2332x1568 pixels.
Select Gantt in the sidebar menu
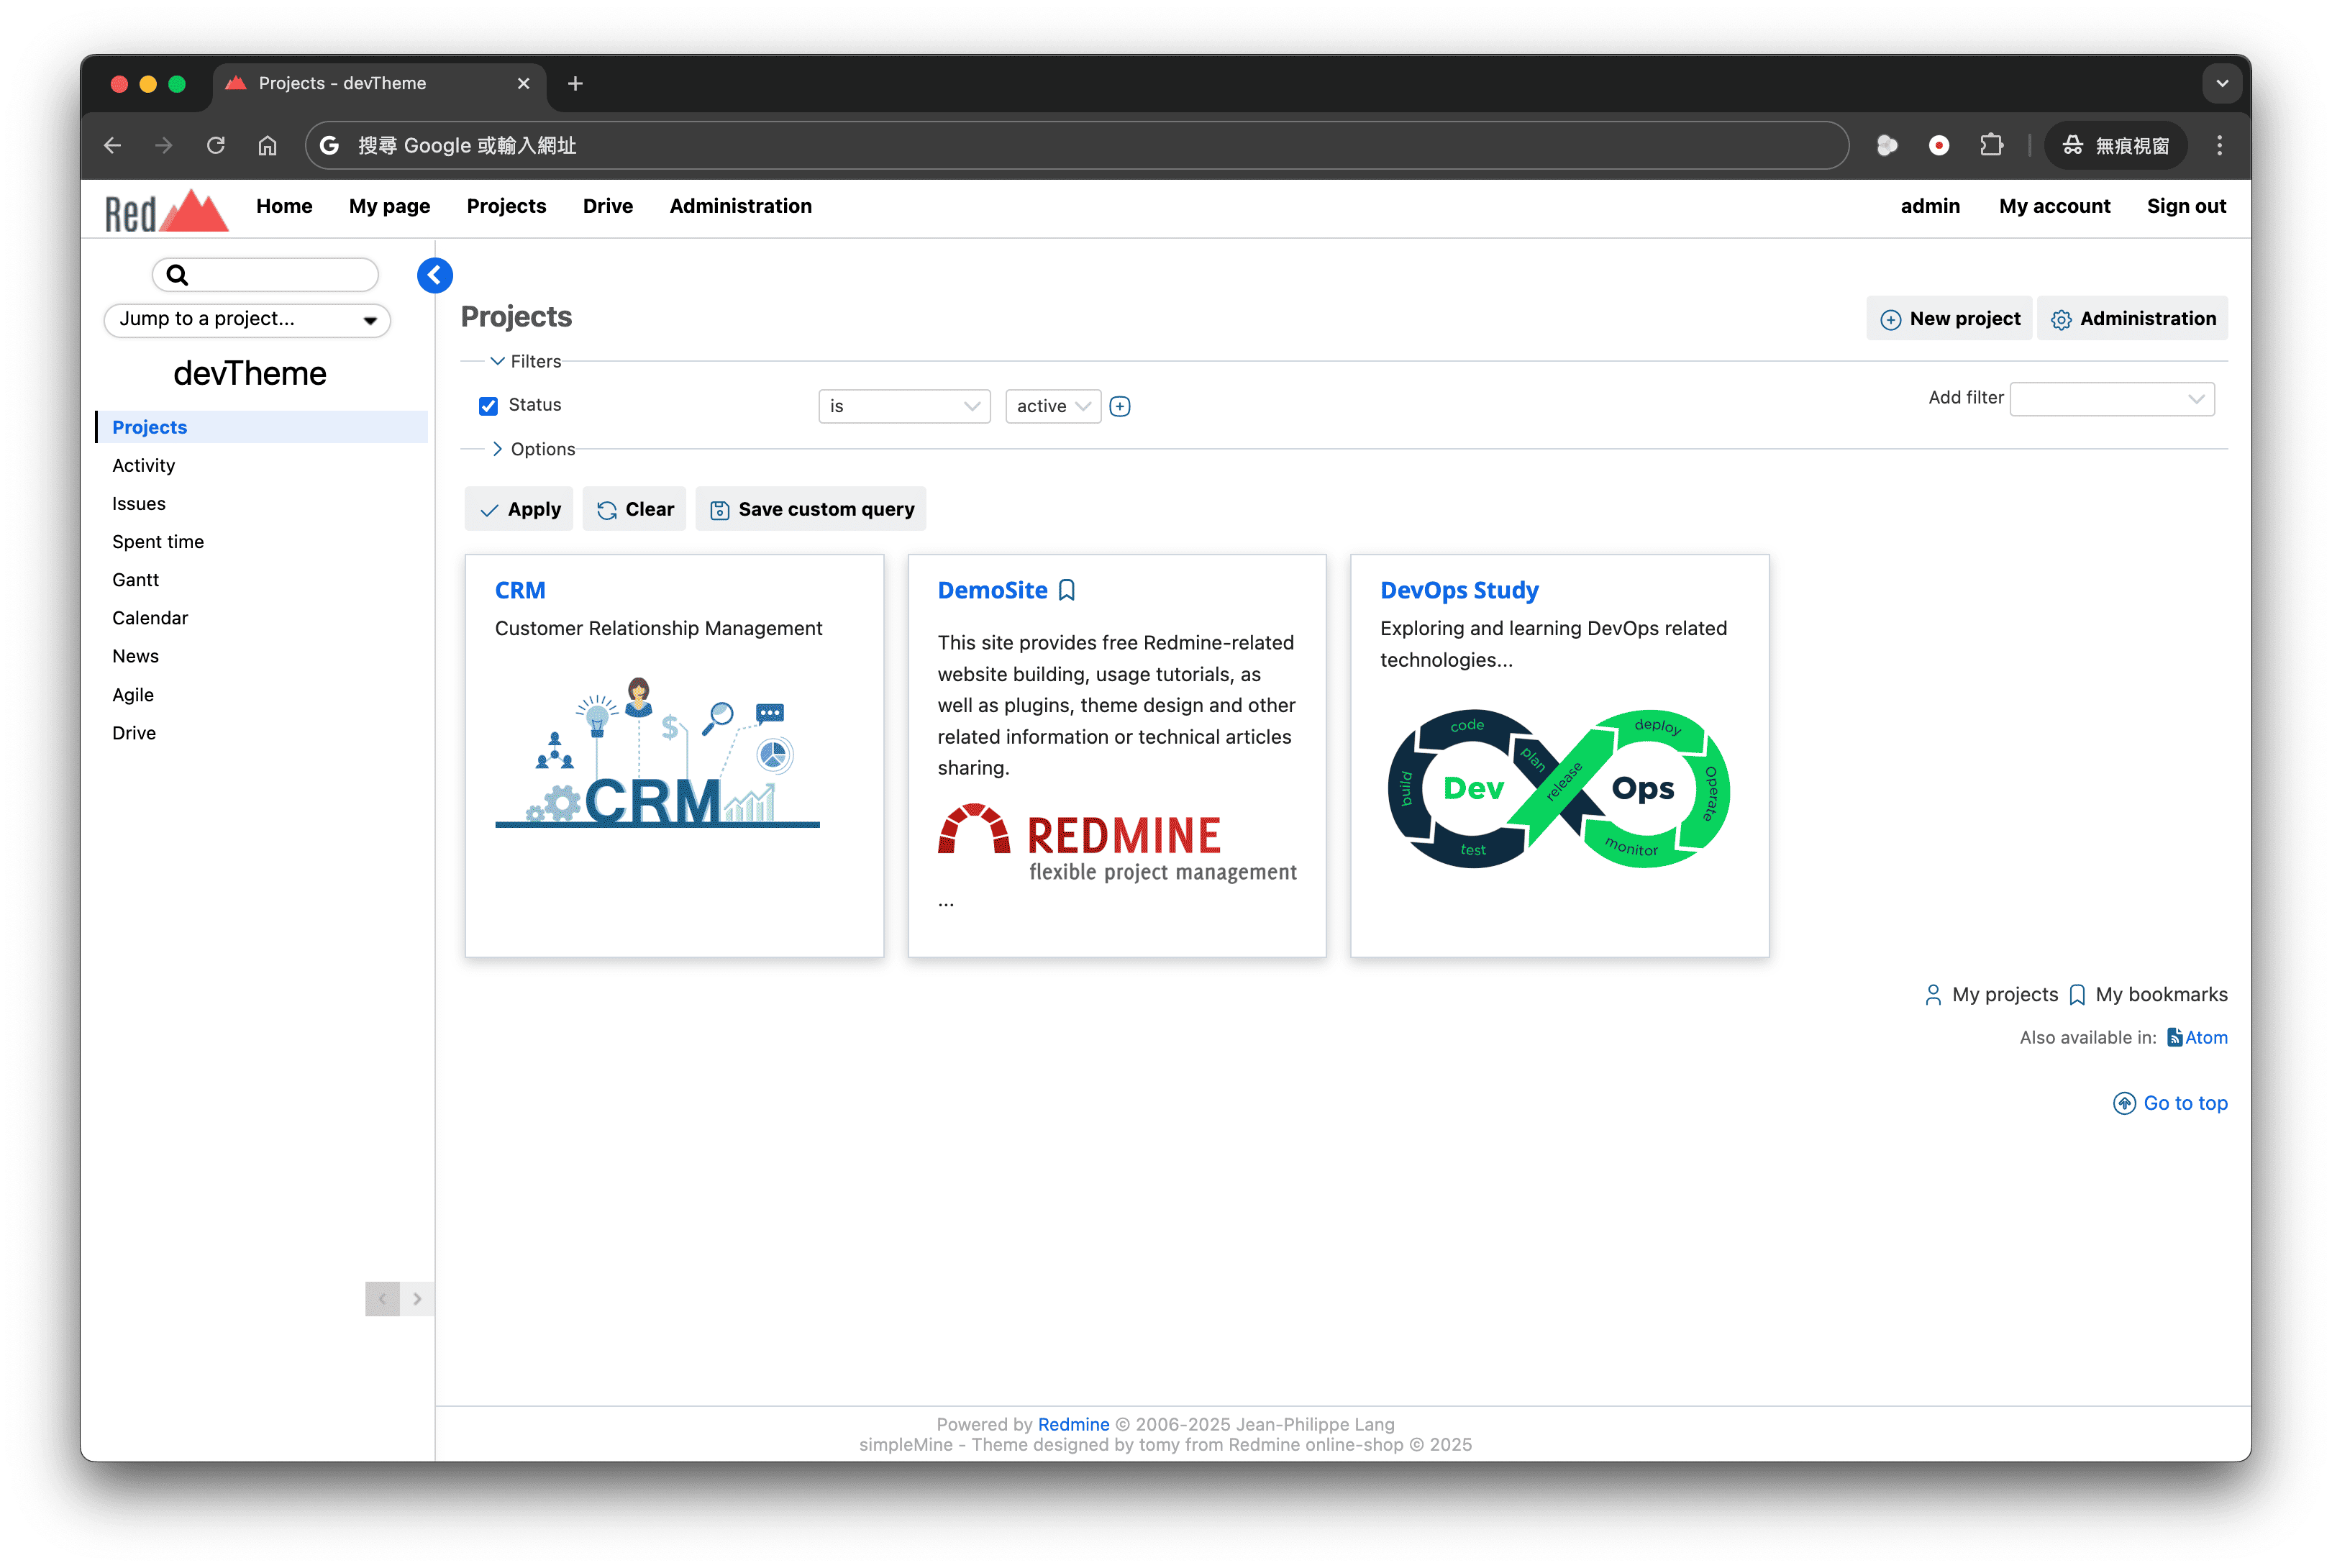click(135, 580)
